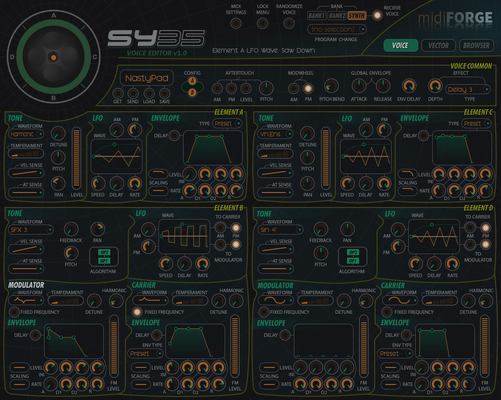Toggle the Modwheel PM switch

click(x=308, y=88)
